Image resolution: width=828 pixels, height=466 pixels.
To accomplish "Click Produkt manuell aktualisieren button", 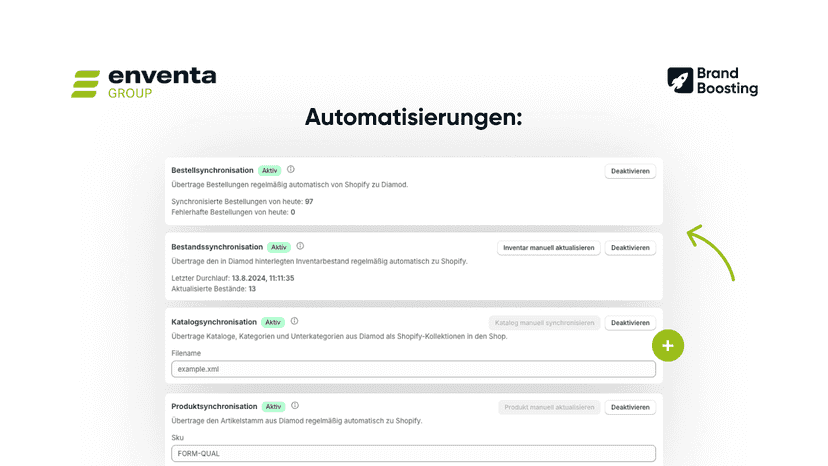I will (549, 407).
